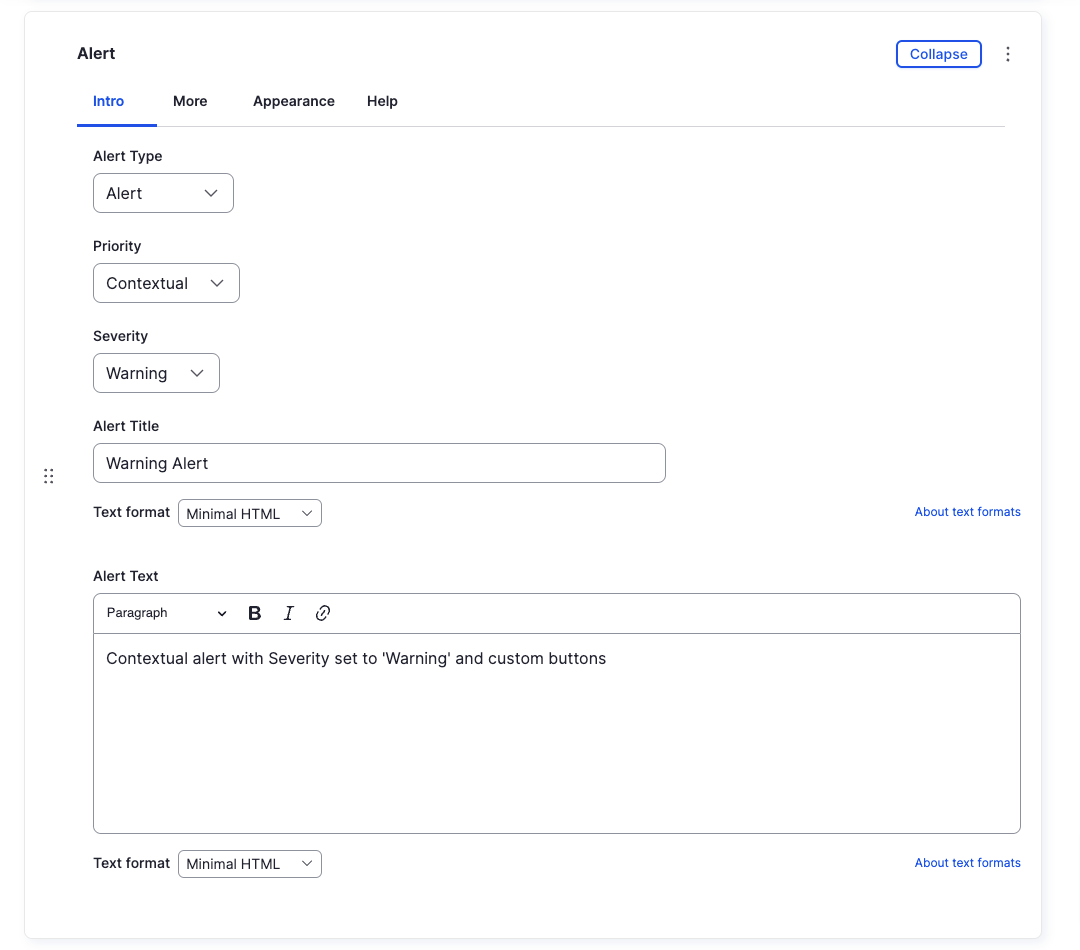This screenshot has width=1080, height=950.
Task: Open the Help tab
Action: (381, 101)
